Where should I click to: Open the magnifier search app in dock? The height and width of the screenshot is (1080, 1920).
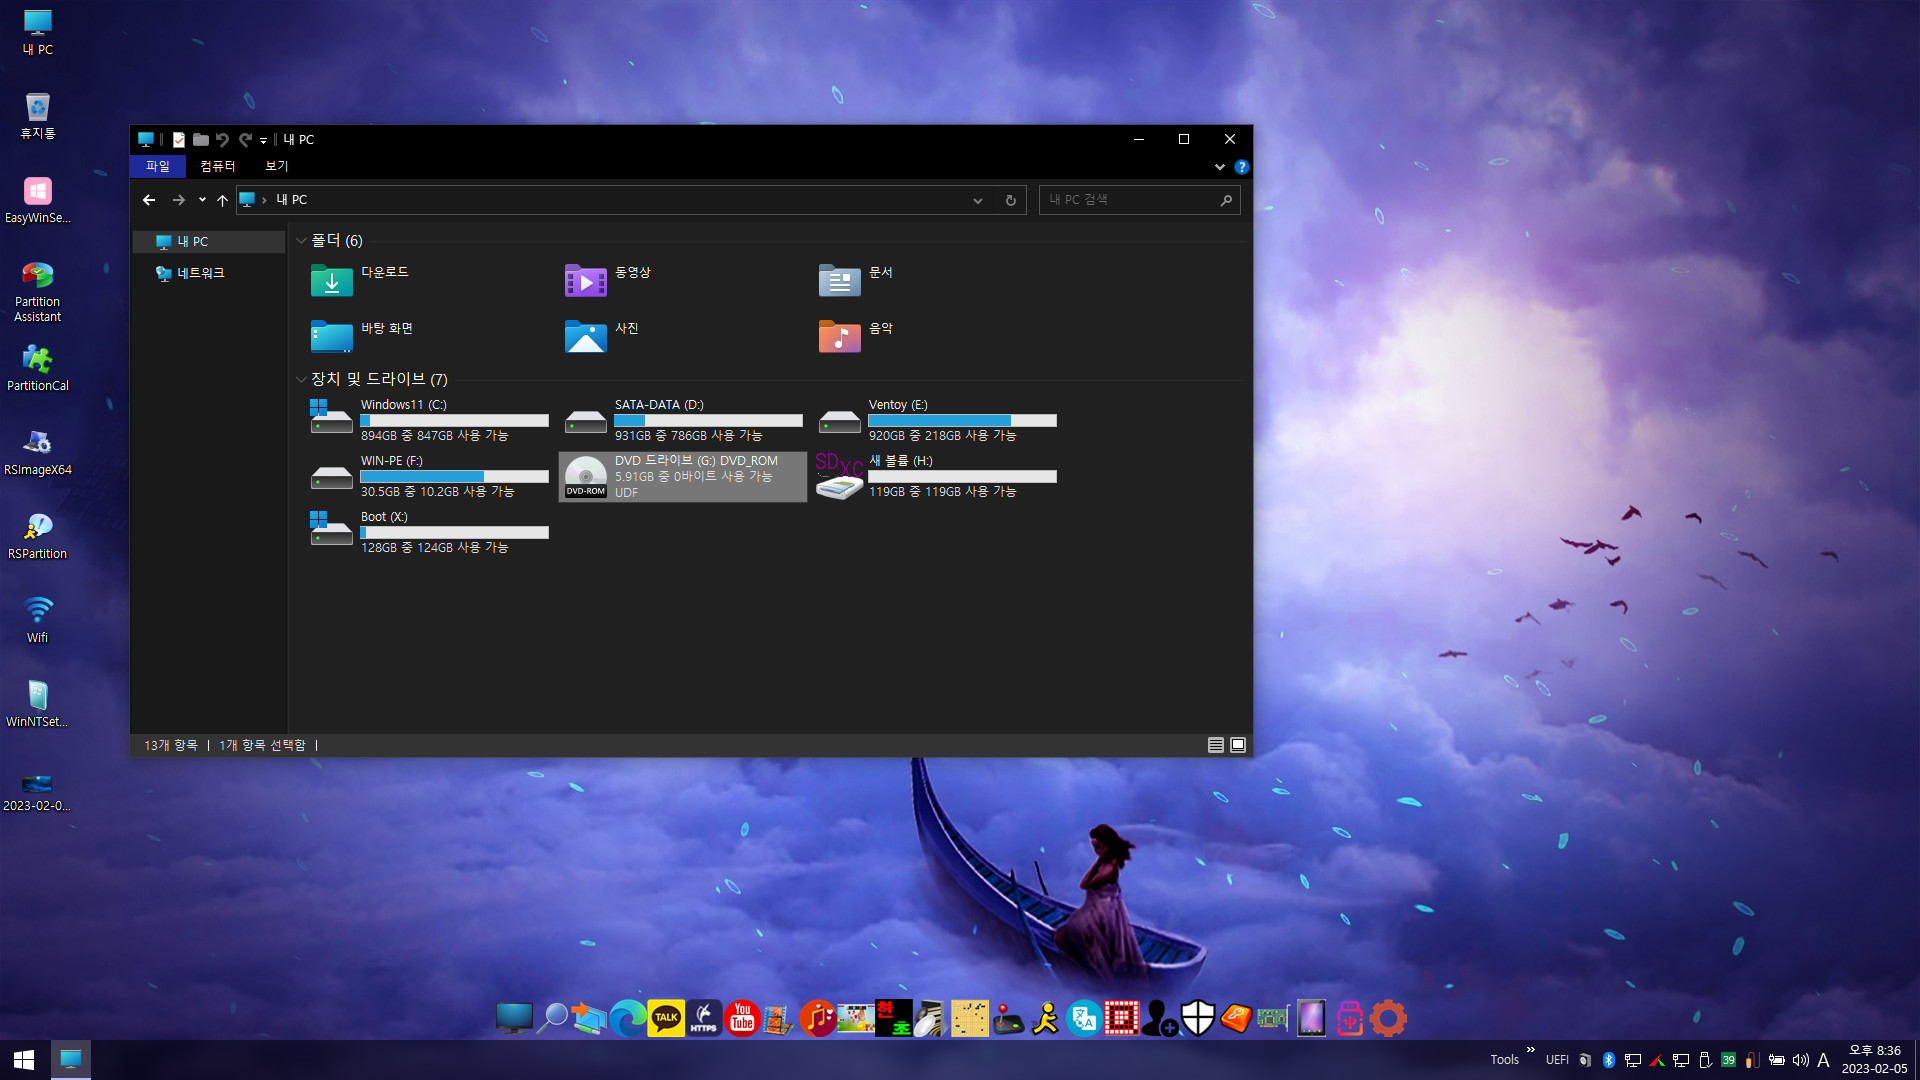(552, 1018)
